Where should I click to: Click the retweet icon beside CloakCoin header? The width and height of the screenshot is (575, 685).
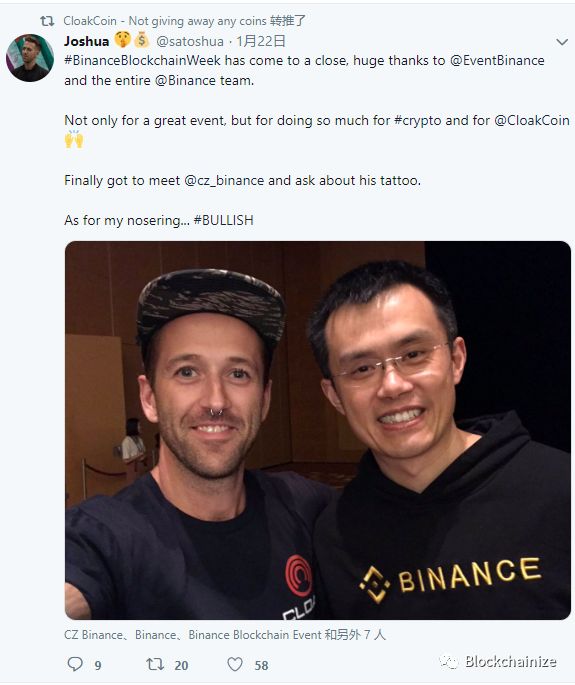click(47, 21)
